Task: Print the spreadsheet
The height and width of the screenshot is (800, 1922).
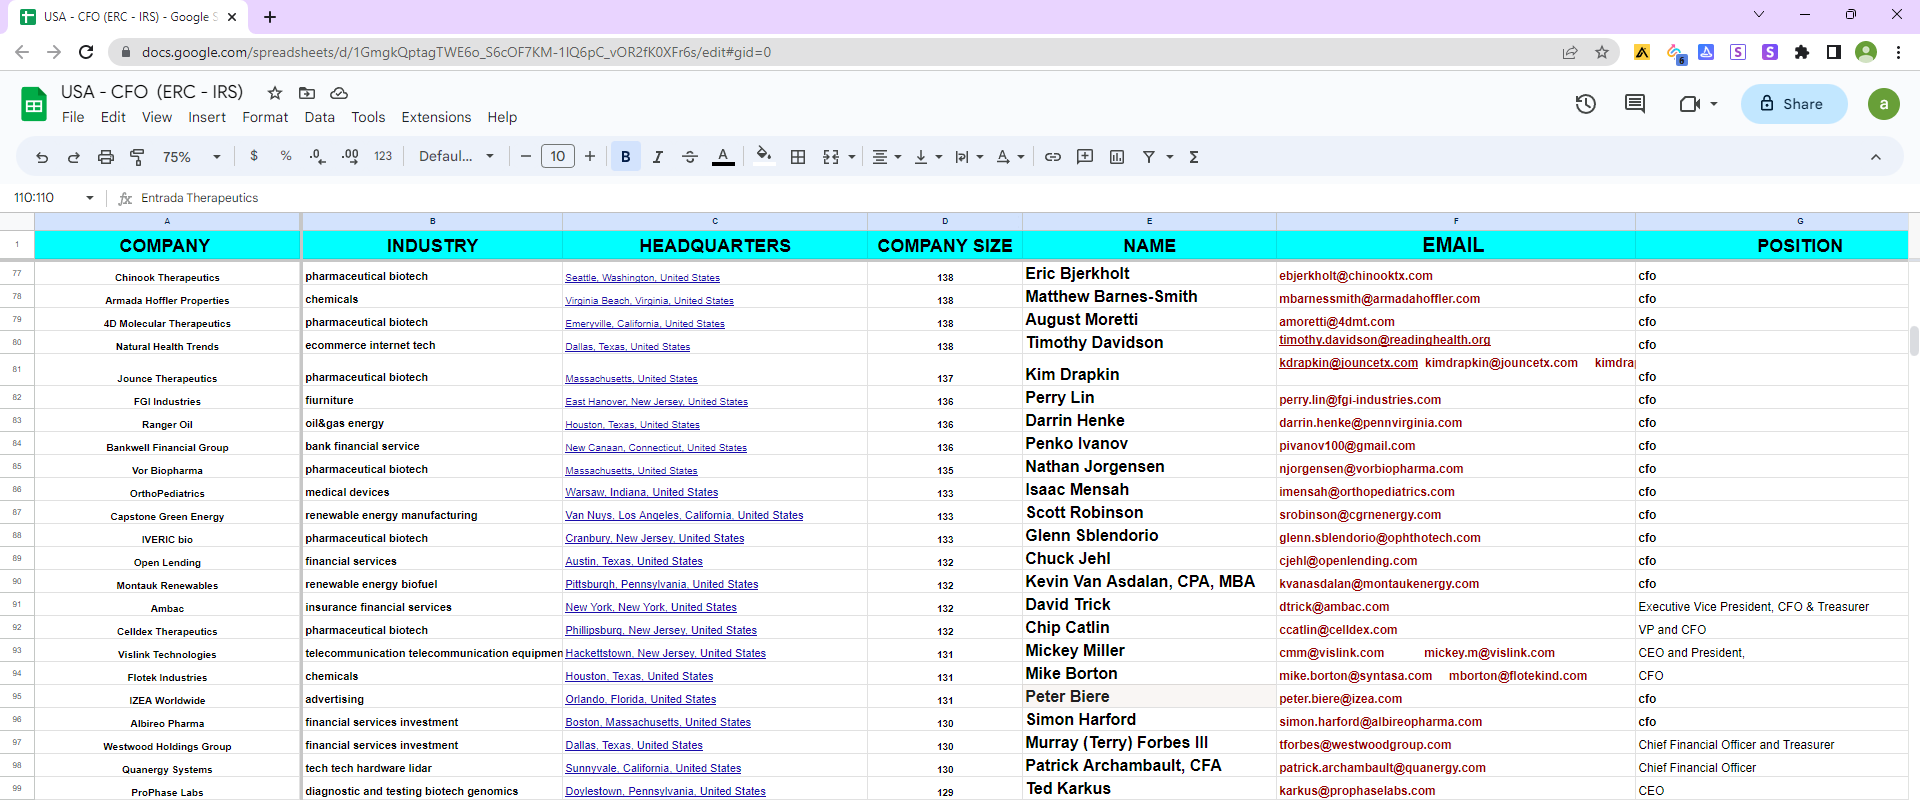Action: (x=106, y=157)
